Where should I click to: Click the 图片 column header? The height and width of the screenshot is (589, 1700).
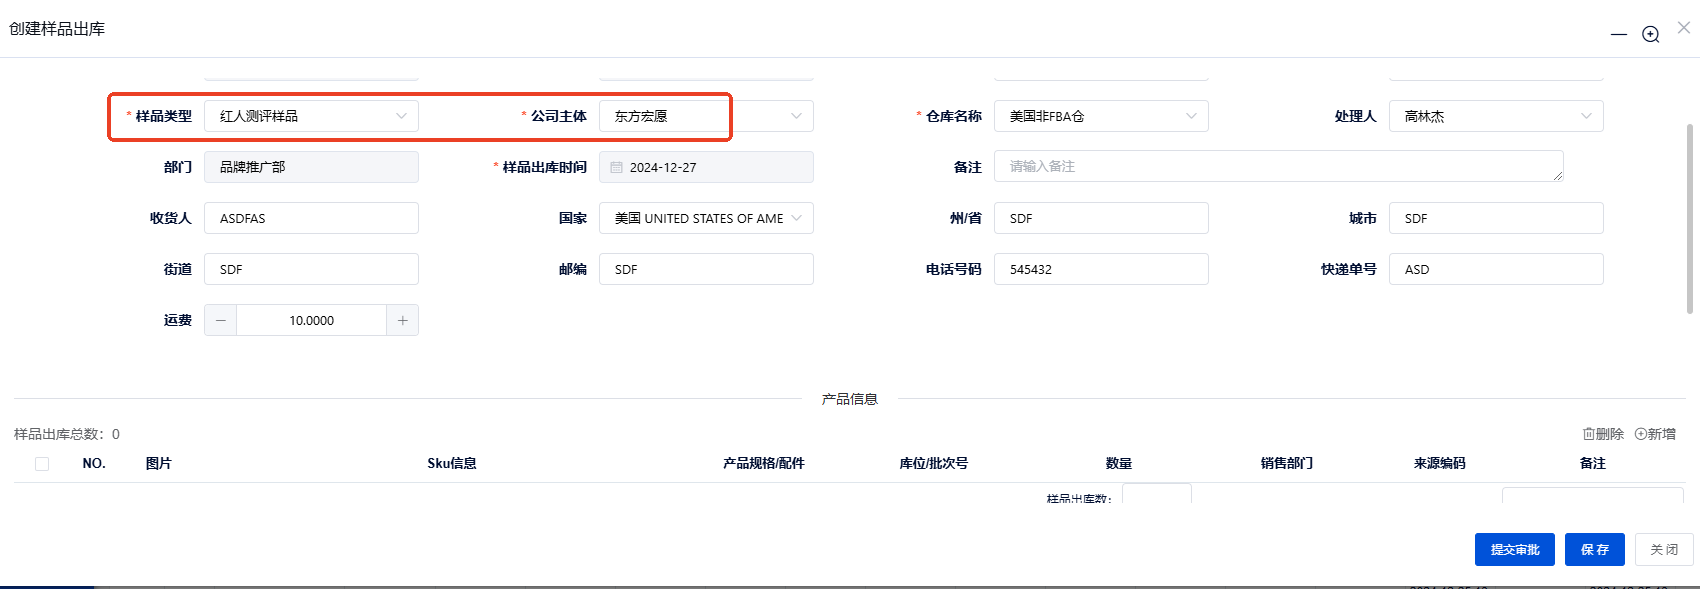click(x=159, y=463)
